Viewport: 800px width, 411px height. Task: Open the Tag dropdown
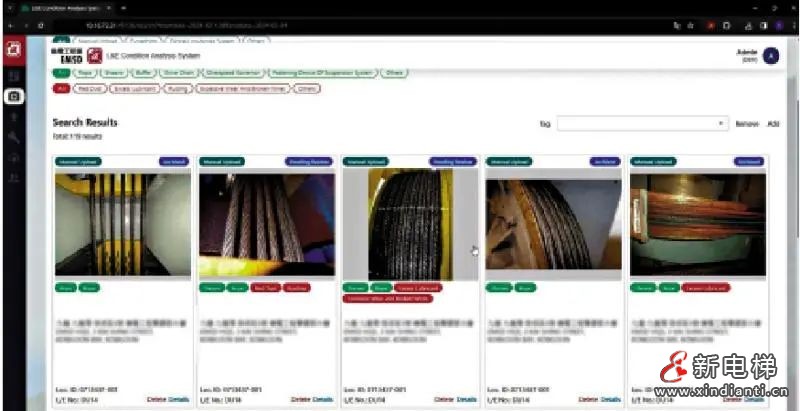(x=641, y=123)
